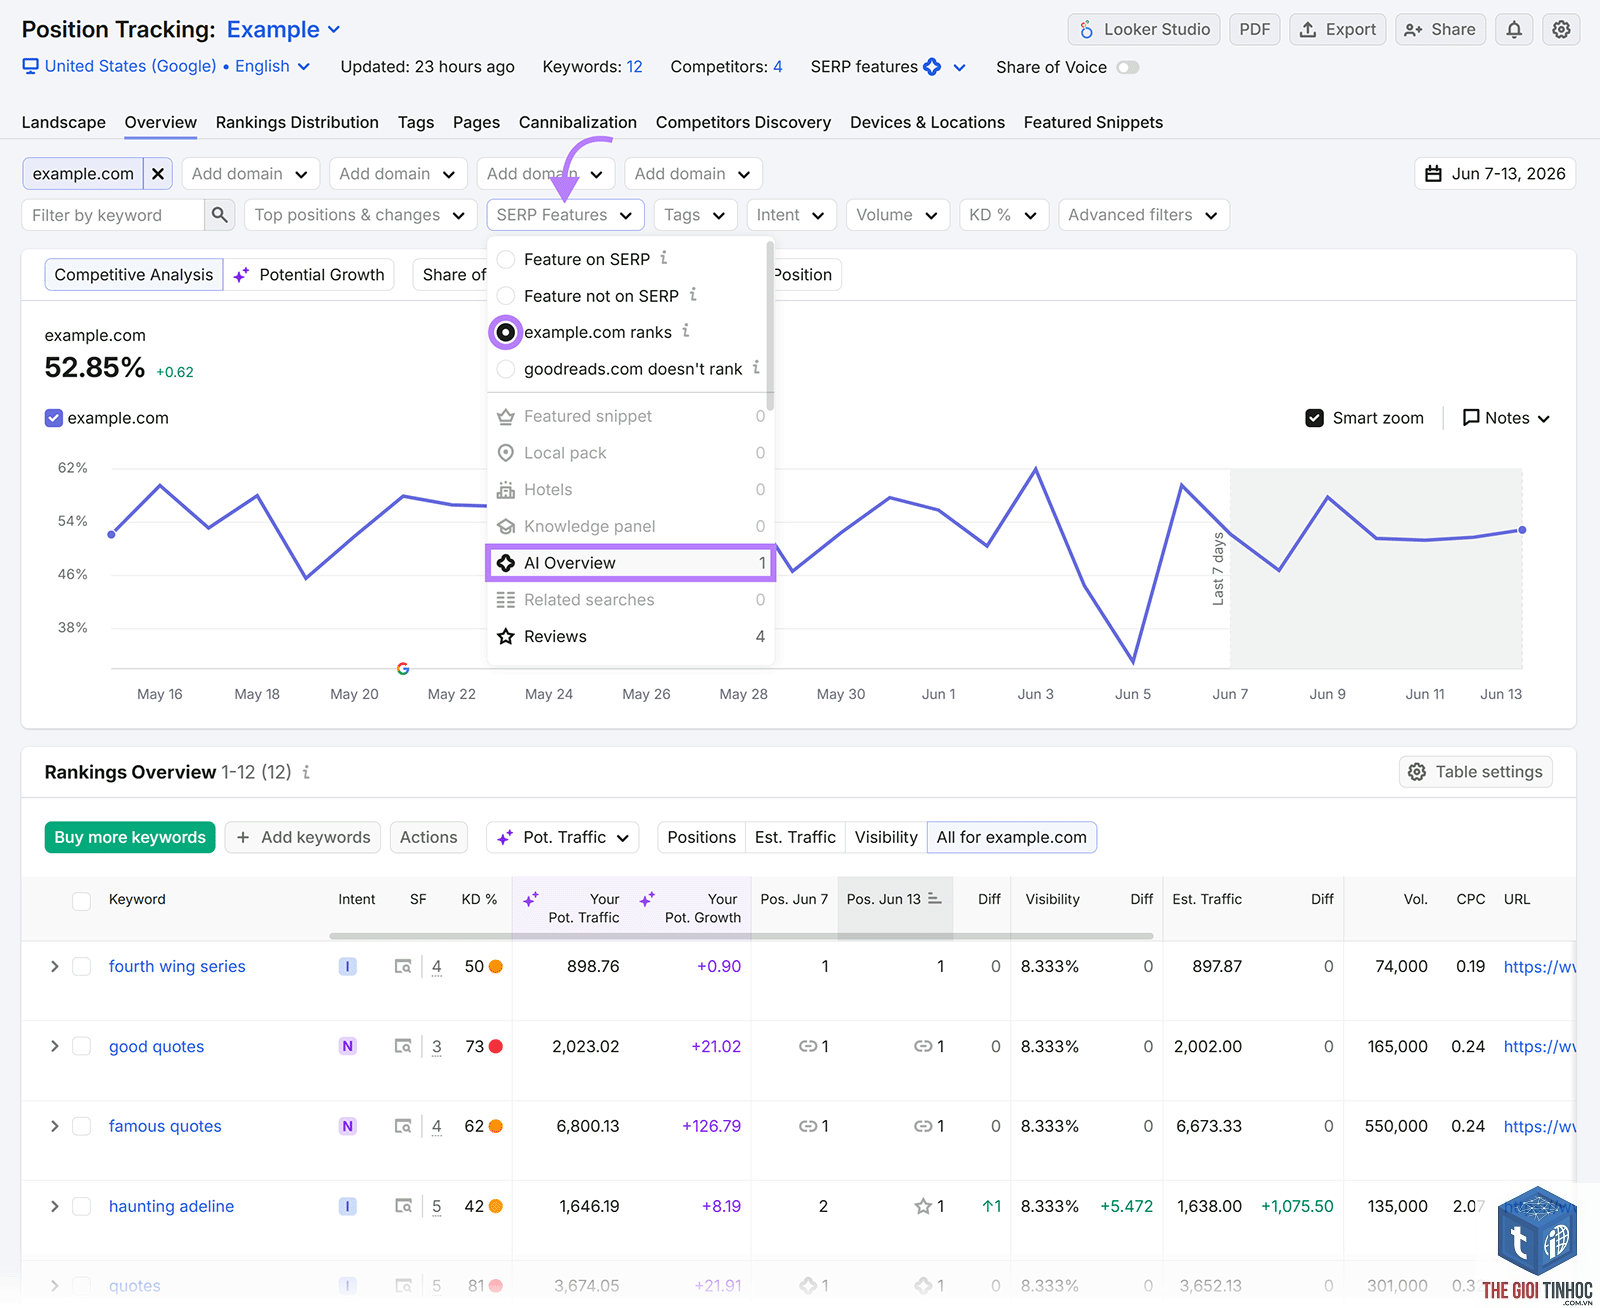This screenshot has width=1600, height=1308.
Task: Open the Advanced filters dropdown
Action: (x=1143, y=215)
